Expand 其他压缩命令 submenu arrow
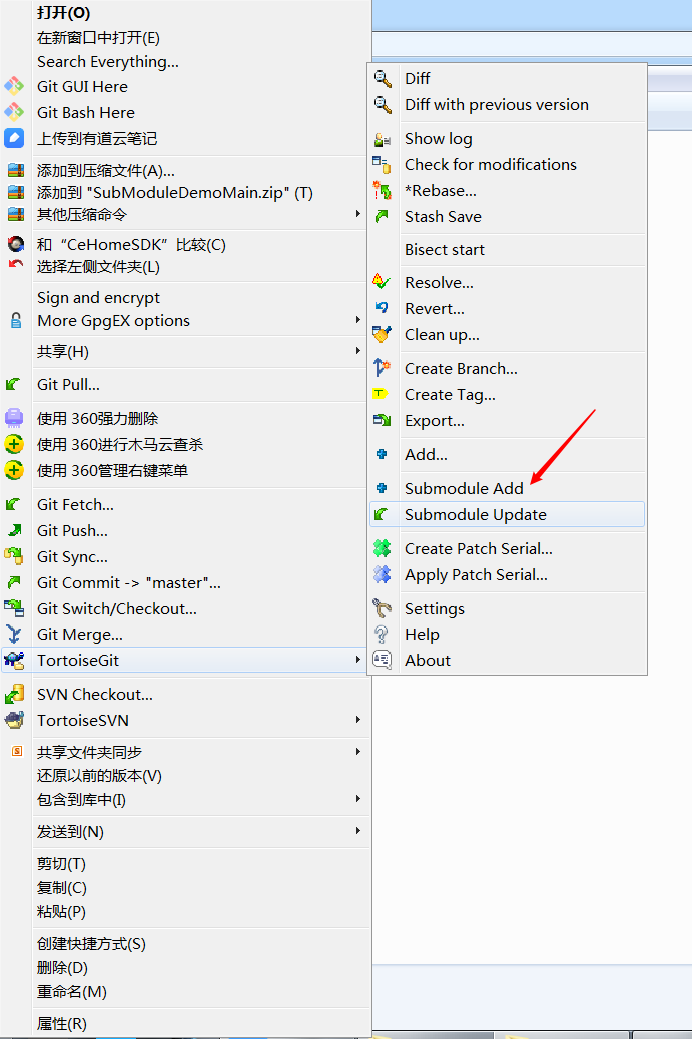This screenshot has height=1039, width=692. click(x=358, y=214)
